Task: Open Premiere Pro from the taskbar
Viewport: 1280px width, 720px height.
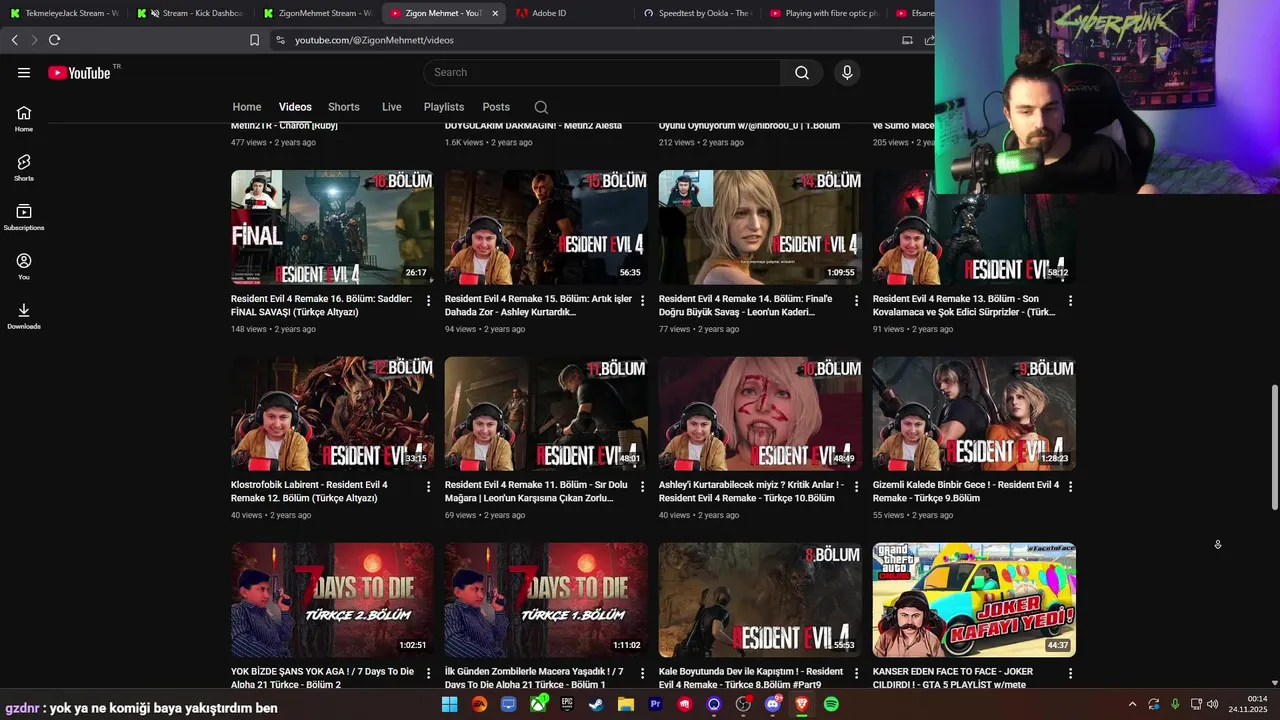Action: (x=656, y=704)
